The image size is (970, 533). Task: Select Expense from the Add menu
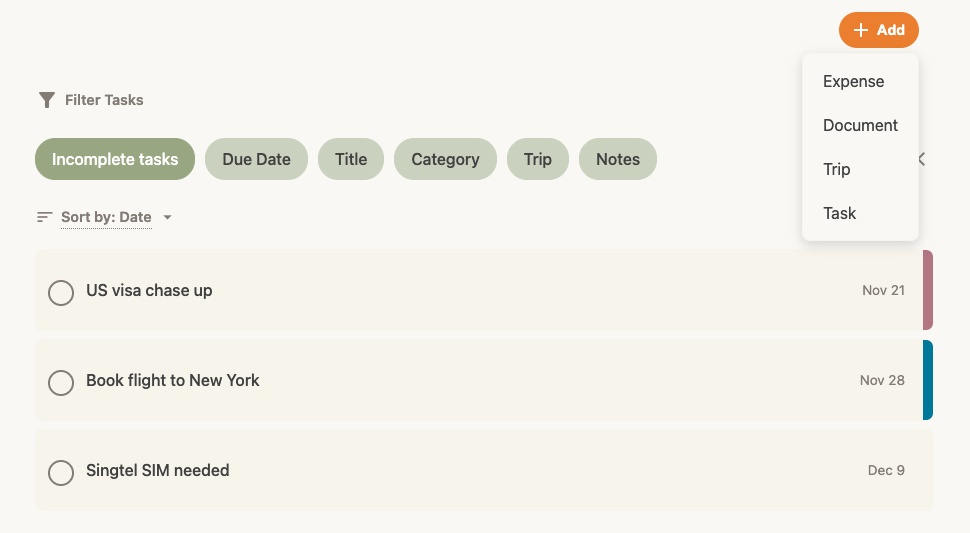[x=853, y=82]
